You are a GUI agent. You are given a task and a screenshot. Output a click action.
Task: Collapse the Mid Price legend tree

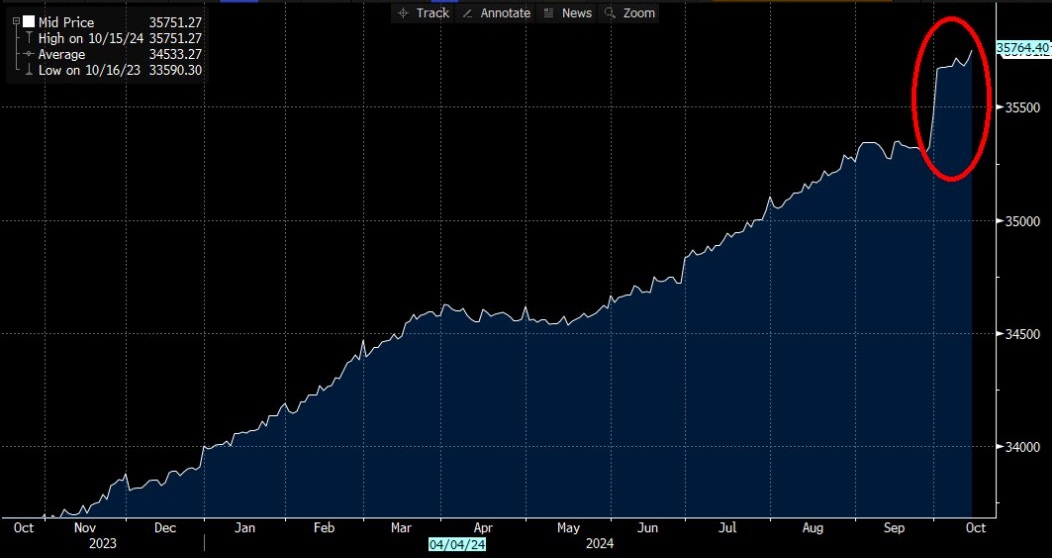point(16,22)
